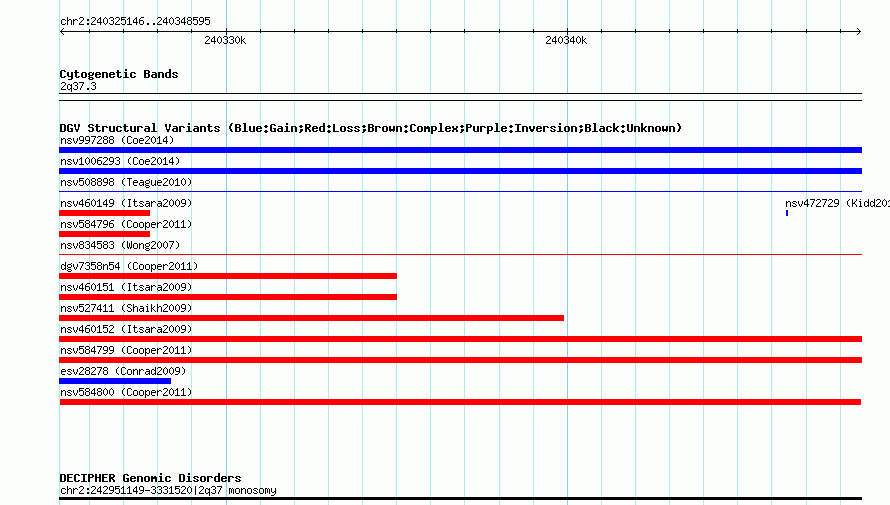The width and height of the screenshot is (890, 505).
Task: Open nsv584796 (Cooper2011) label
Action: (x=126, y=224)
